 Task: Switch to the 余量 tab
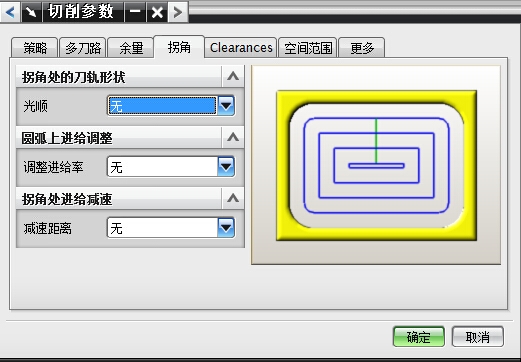(131, 48)
